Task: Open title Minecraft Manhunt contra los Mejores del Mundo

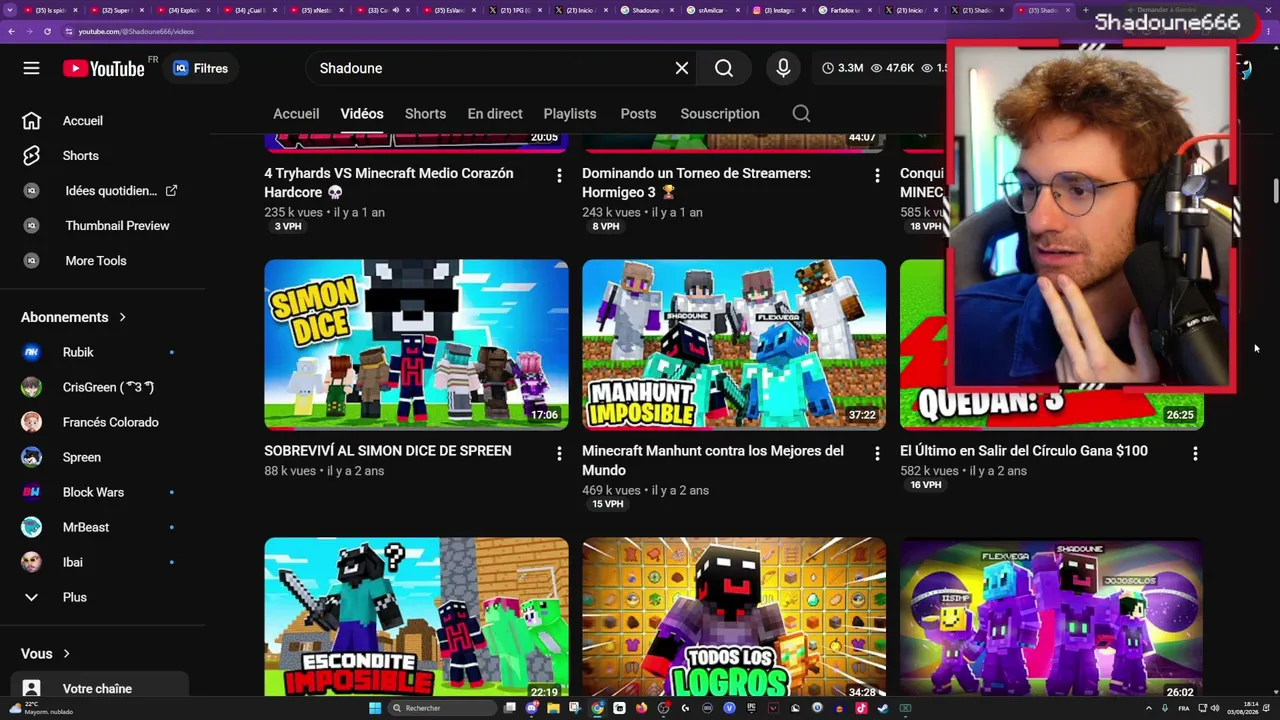Action: point(713,460)
